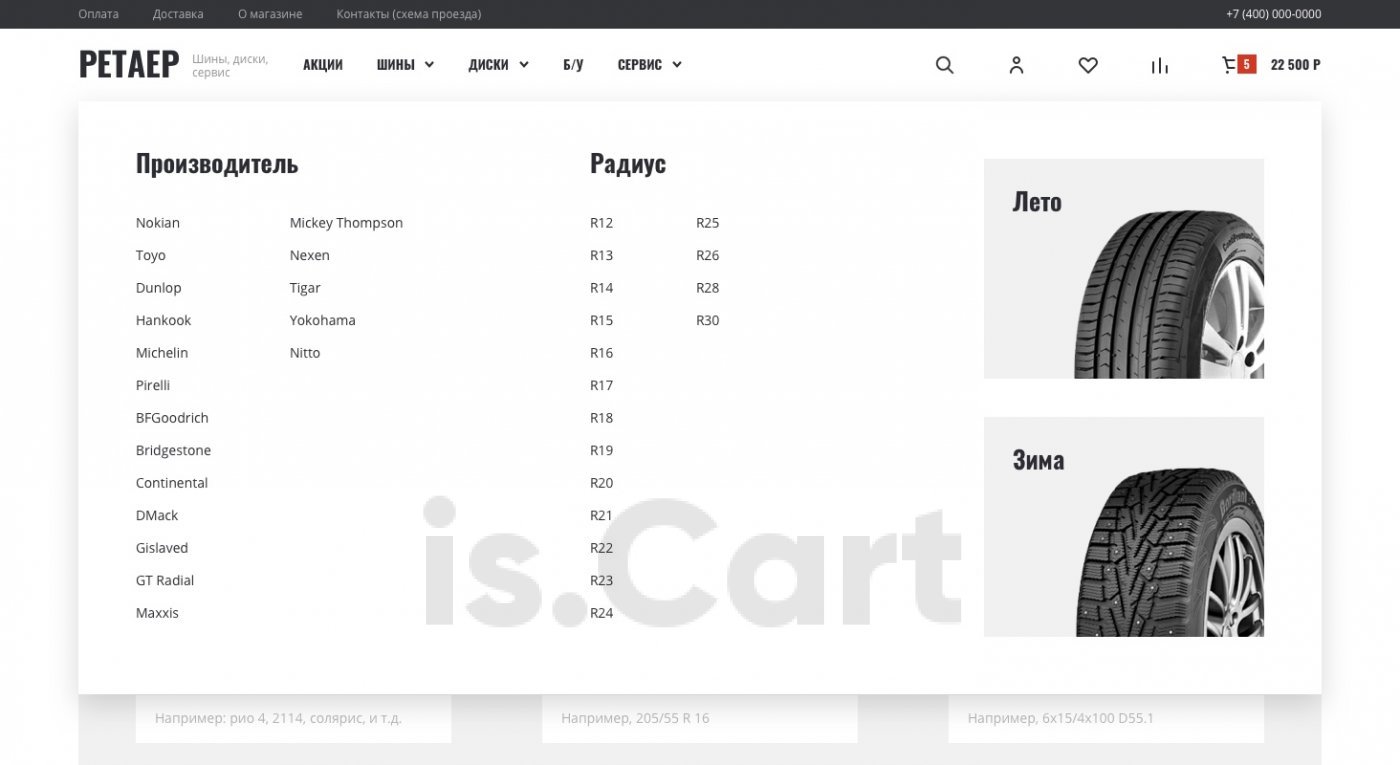Open the Б/У menu item
1400x765 pixels.
[x=573, y=65]
